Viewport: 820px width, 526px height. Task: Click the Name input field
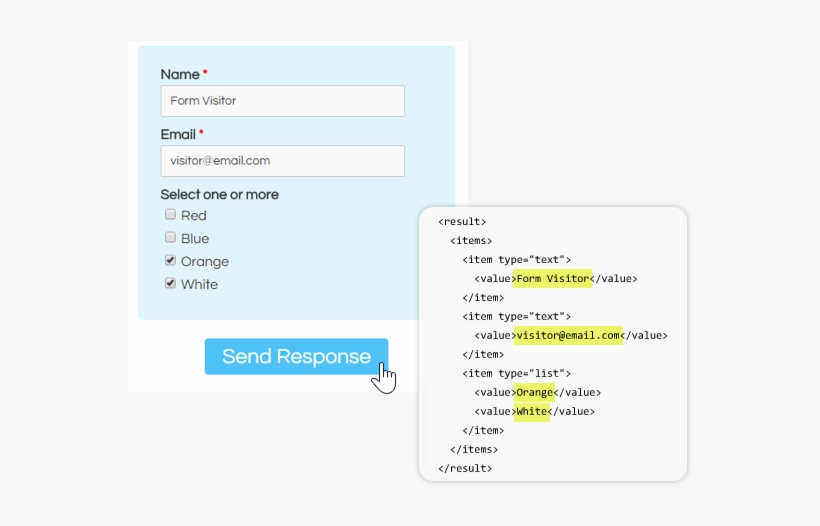coord(282,101)
